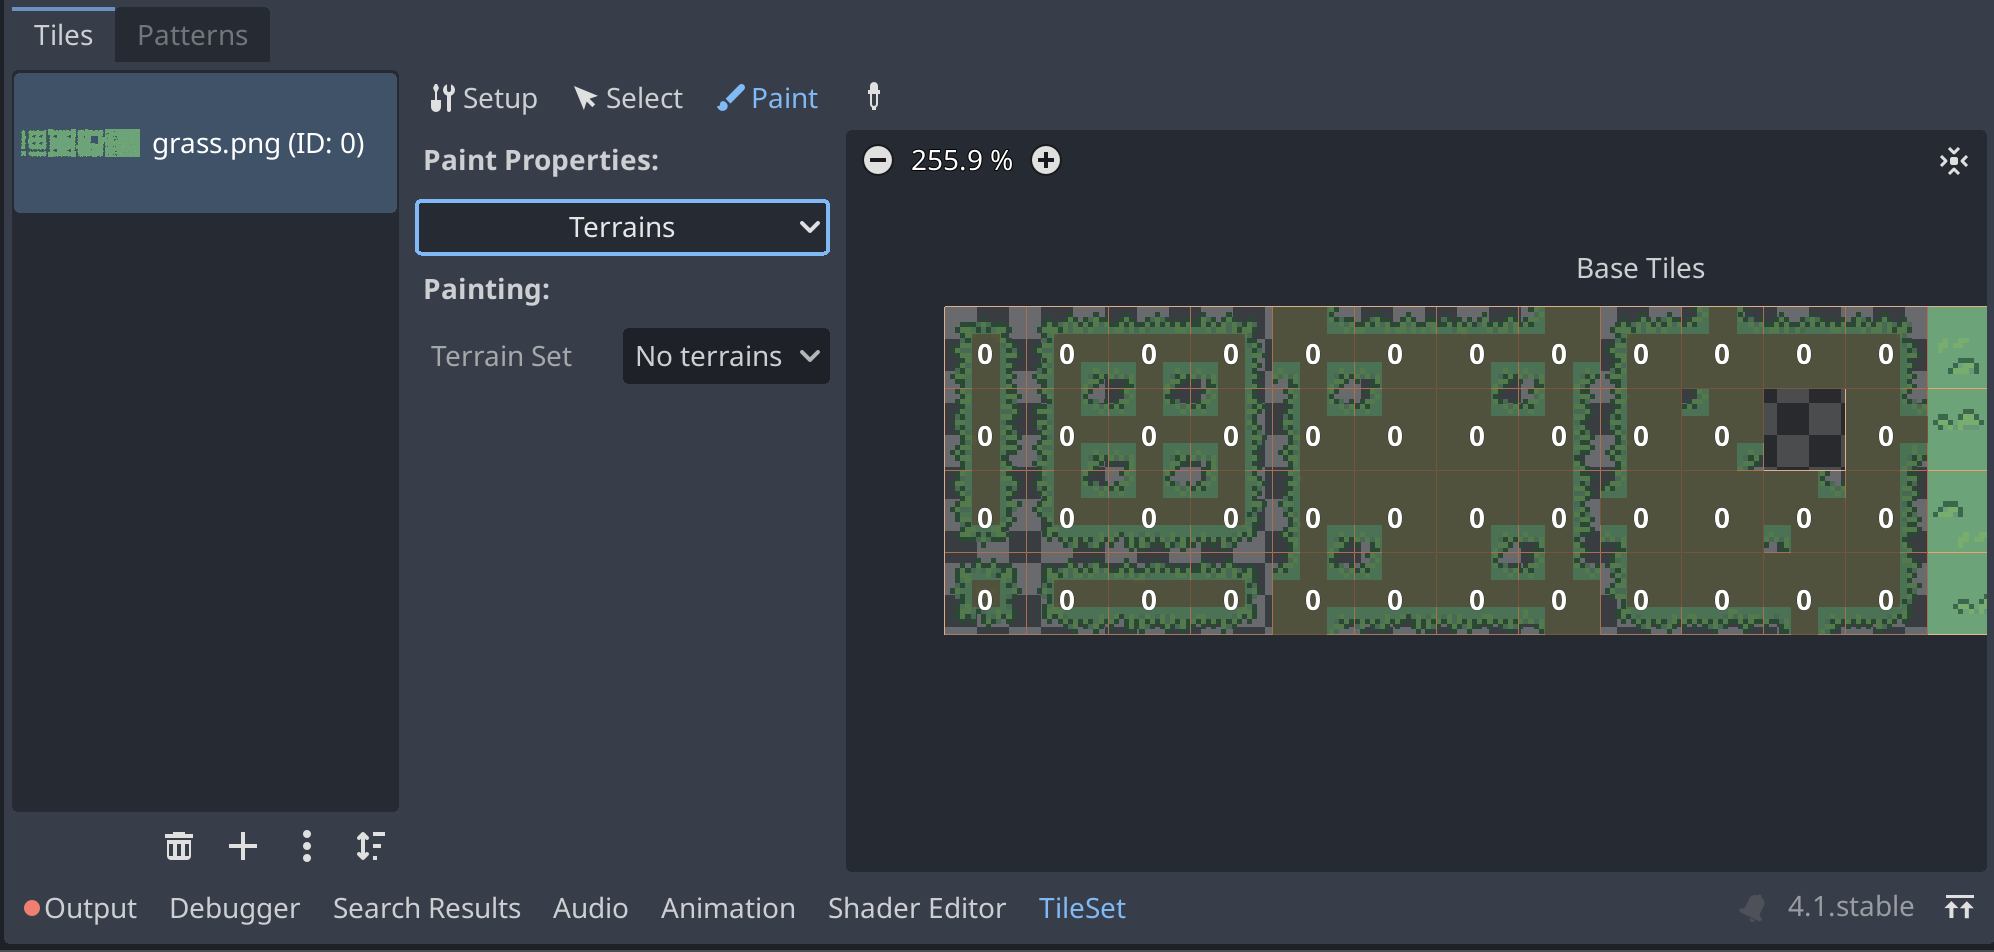Switch to Select mode

[x=628, y=98]
